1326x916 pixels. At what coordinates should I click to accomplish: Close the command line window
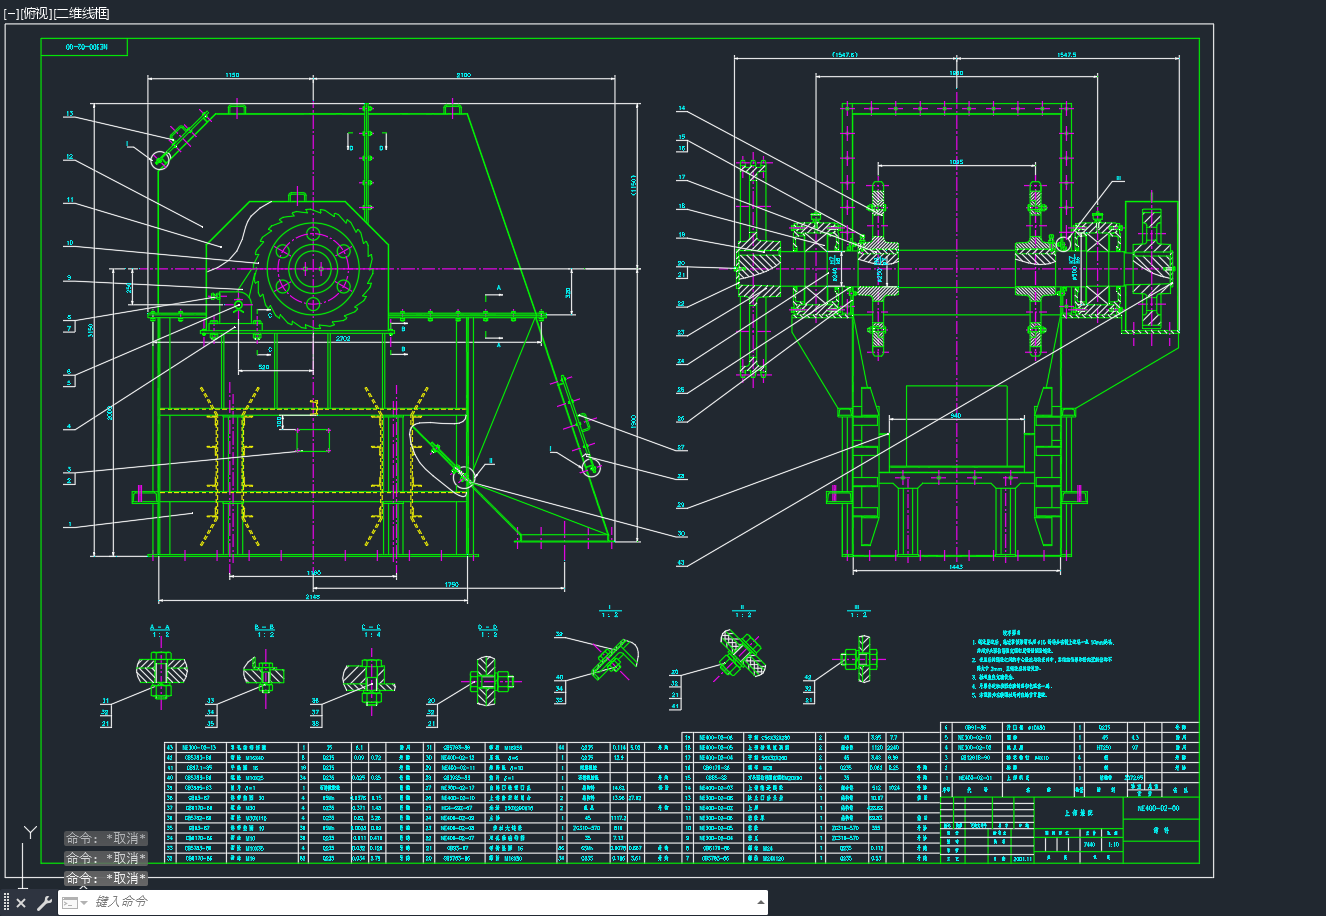(x=21, y=903)
